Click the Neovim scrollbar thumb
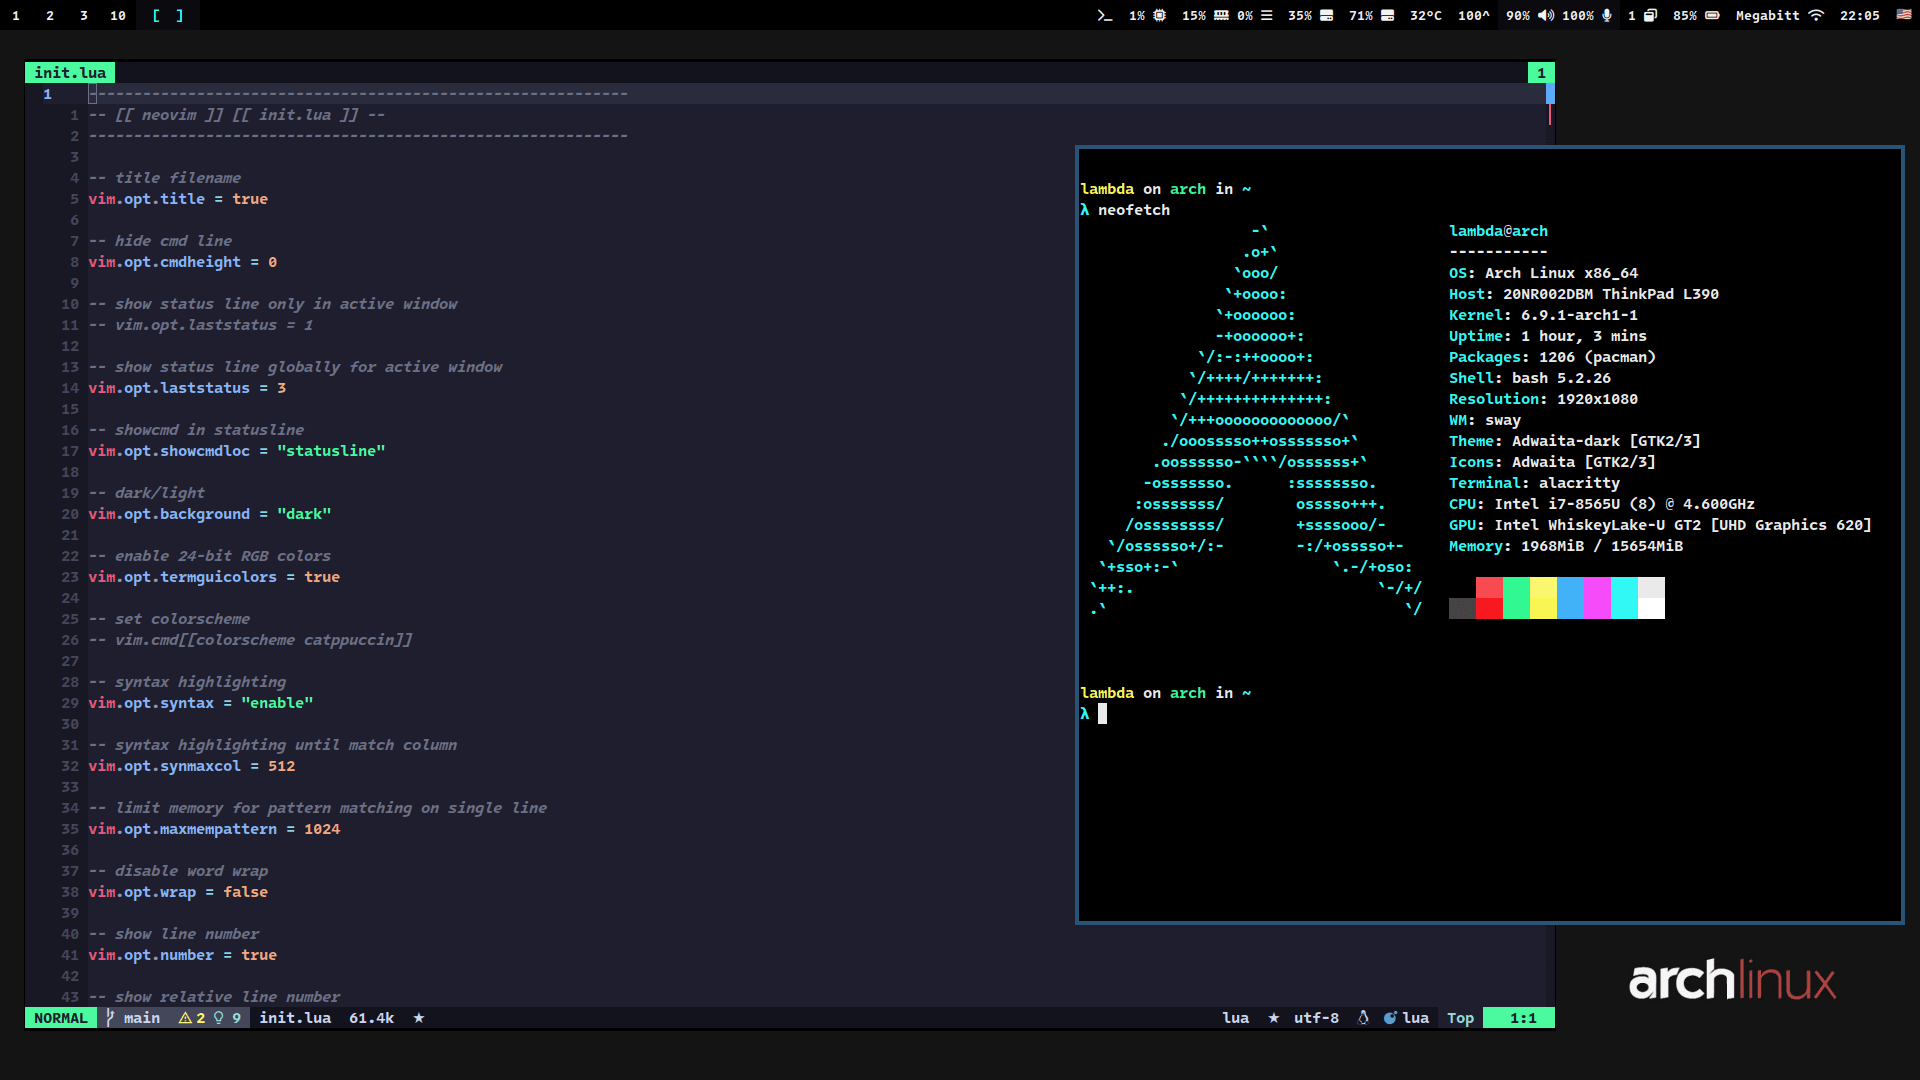 tap(1550, 93)
